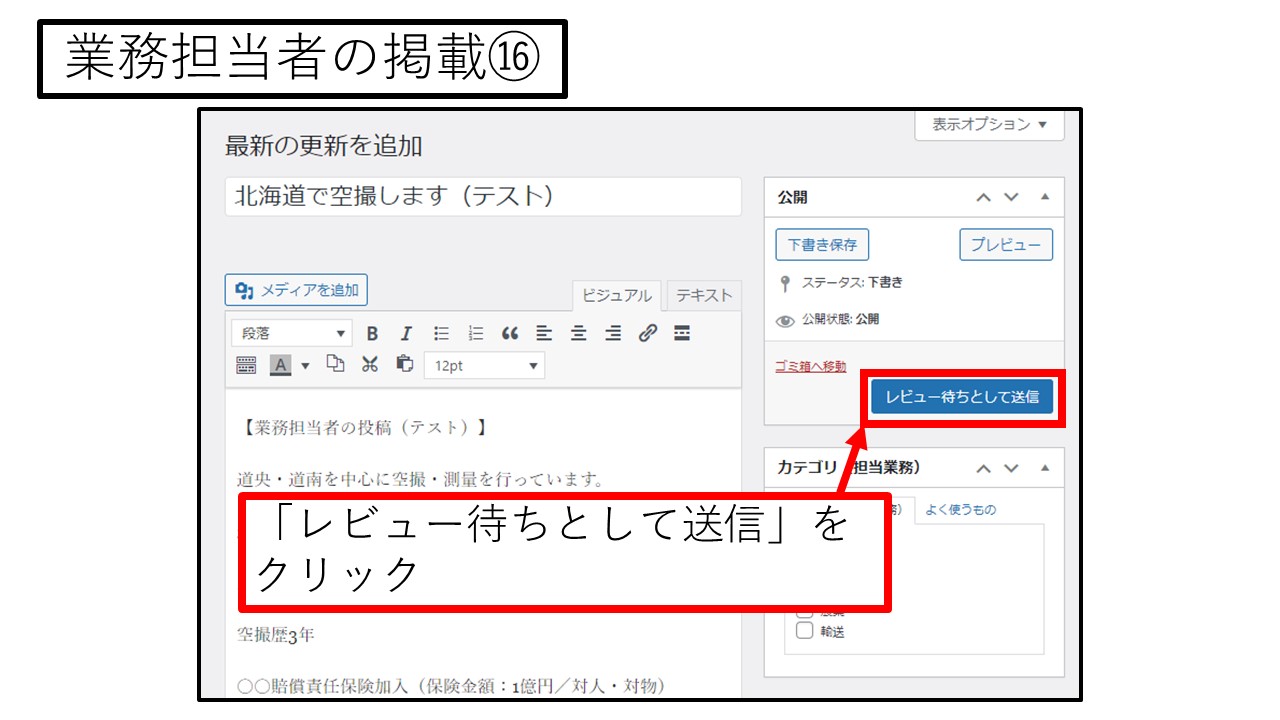Click 下書き保存 button
This screenshot has width=1280, height=720.
pyautogui.click(x=823, y=244)
